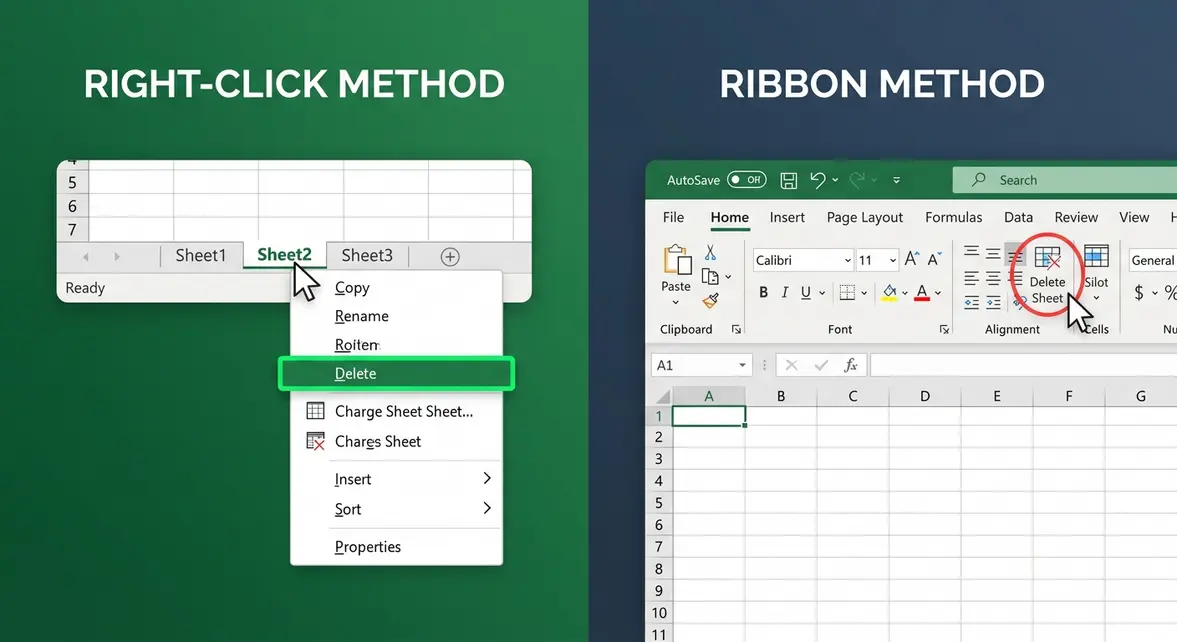This screenshot has height=642, width=1177.
Task: Expand the Silot dropdown arrow
Action: 1096,299
